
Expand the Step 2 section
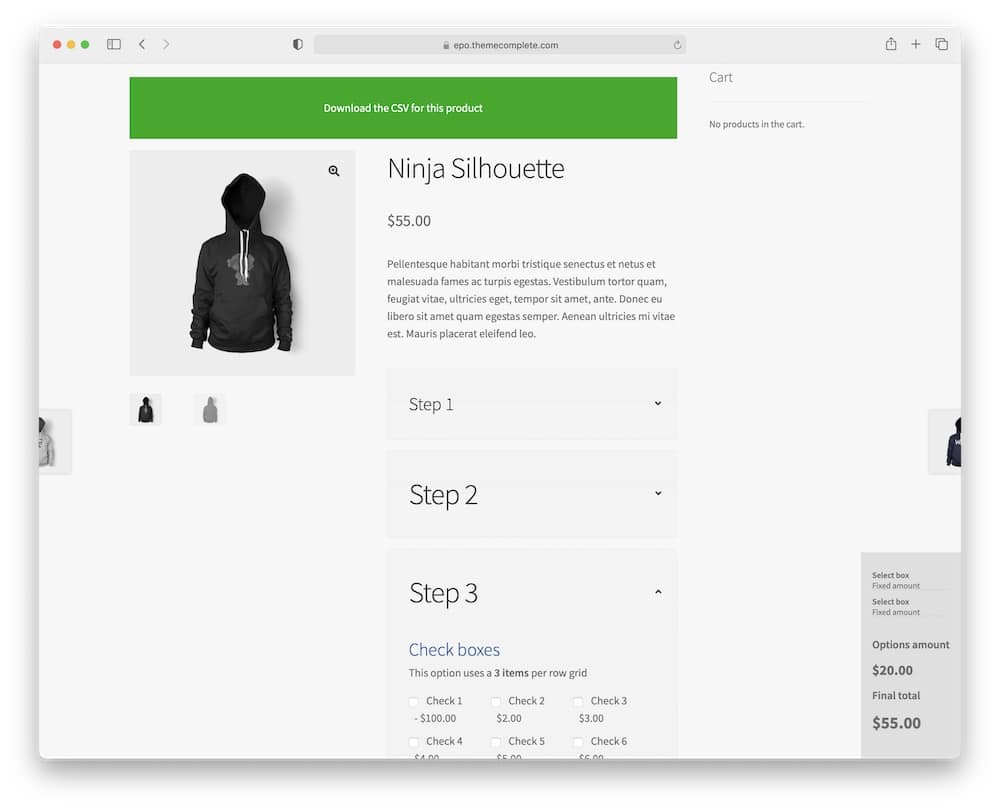click(x=532, y=494)
